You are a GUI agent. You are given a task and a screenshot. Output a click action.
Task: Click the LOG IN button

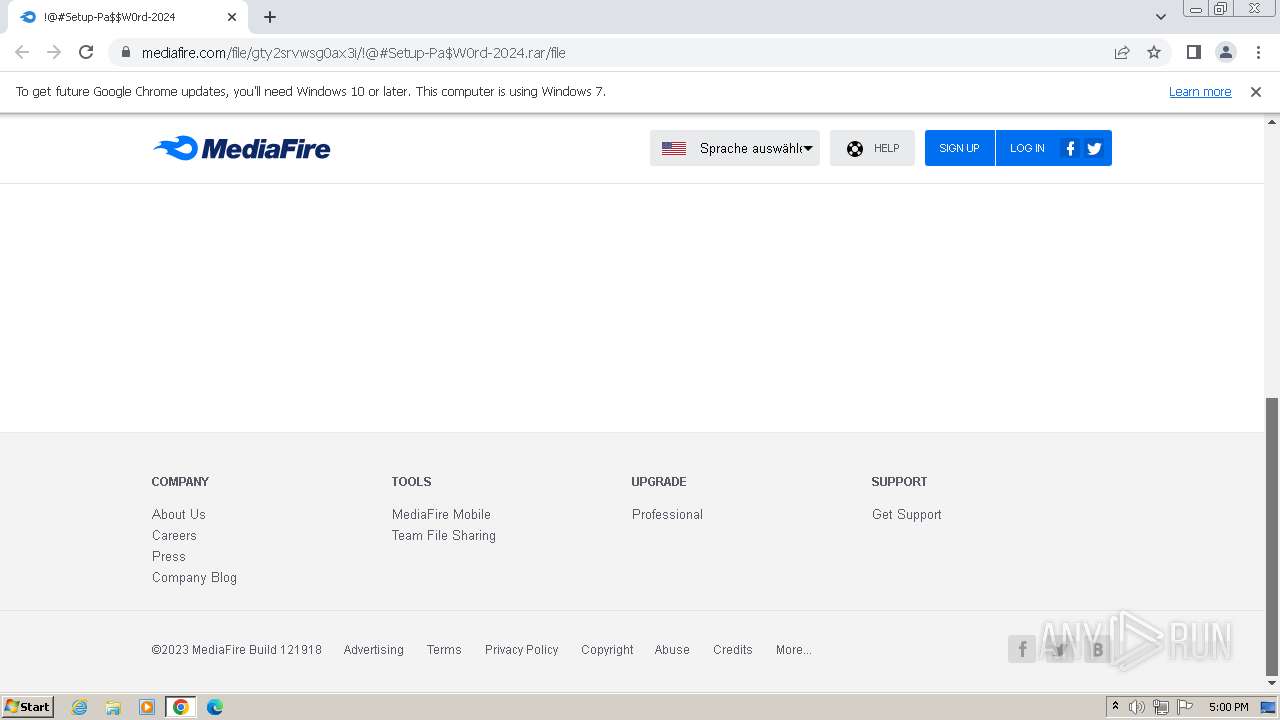coord(1027,148)
